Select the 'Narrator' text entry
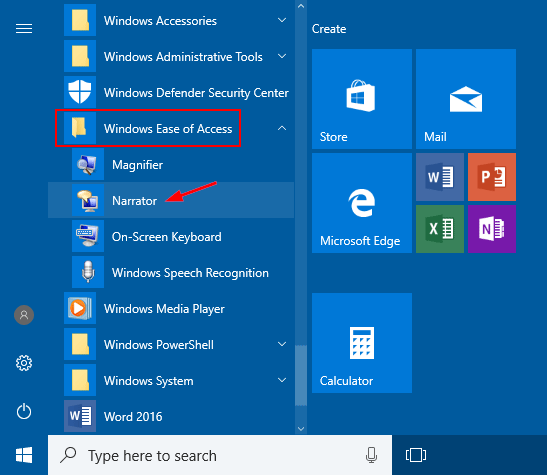The width and height of the screenshot is (547, 475). click(x=134, y=201)
